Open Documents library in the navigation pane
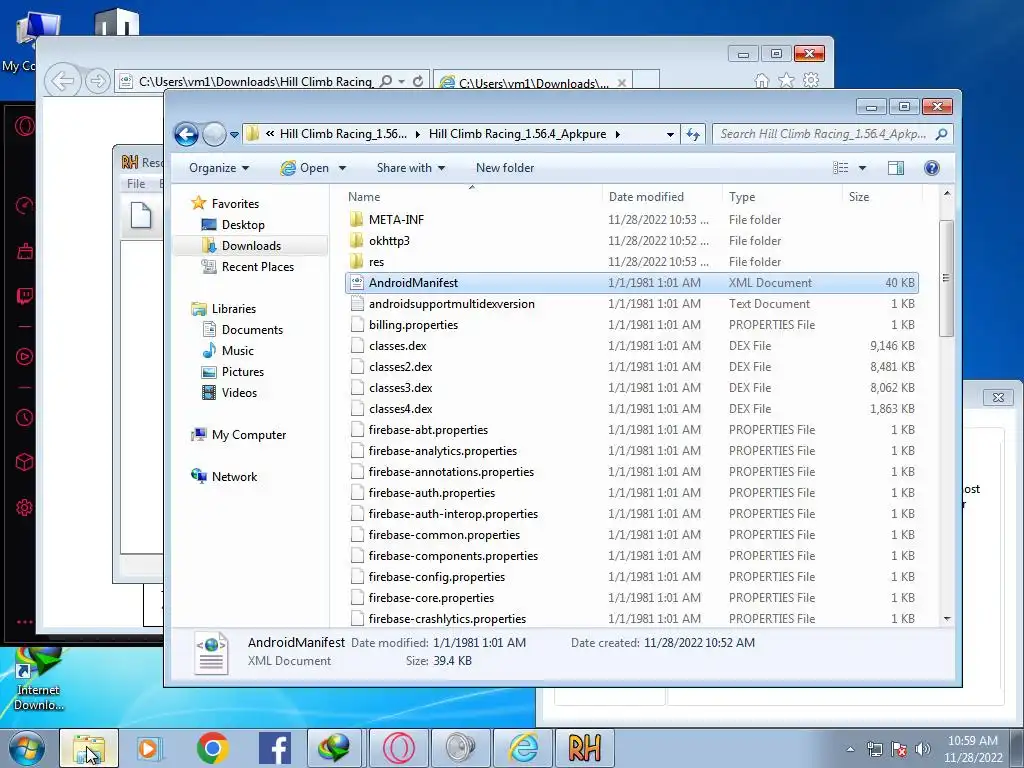 tap(252, 330)
